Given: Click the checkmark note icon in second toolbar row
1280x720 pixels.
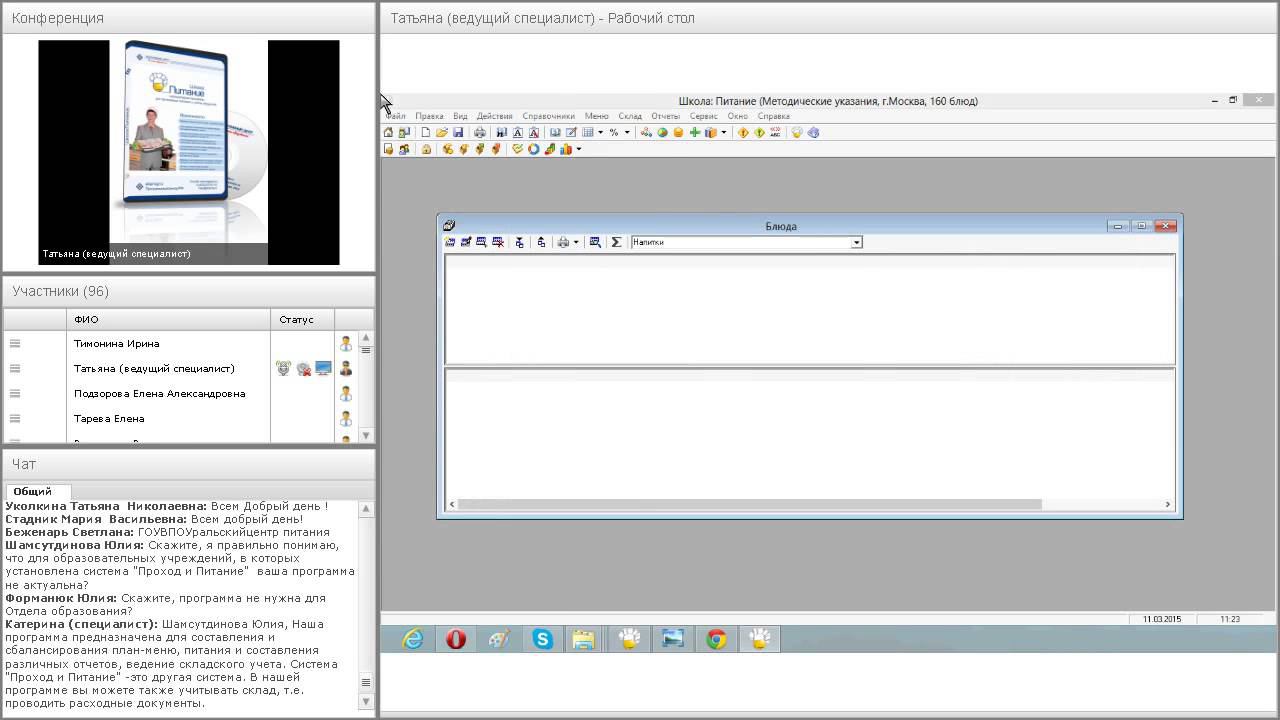Looking at the screenshot, I should pyautogui.click(x=517, y=149).
